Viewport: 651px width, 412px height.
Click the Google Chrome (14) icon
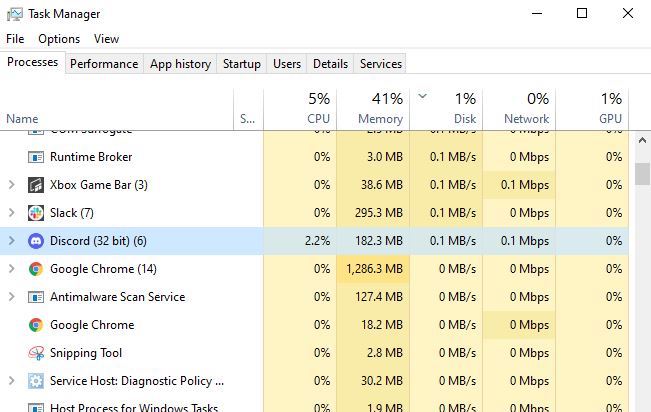[x=36, y=269]
